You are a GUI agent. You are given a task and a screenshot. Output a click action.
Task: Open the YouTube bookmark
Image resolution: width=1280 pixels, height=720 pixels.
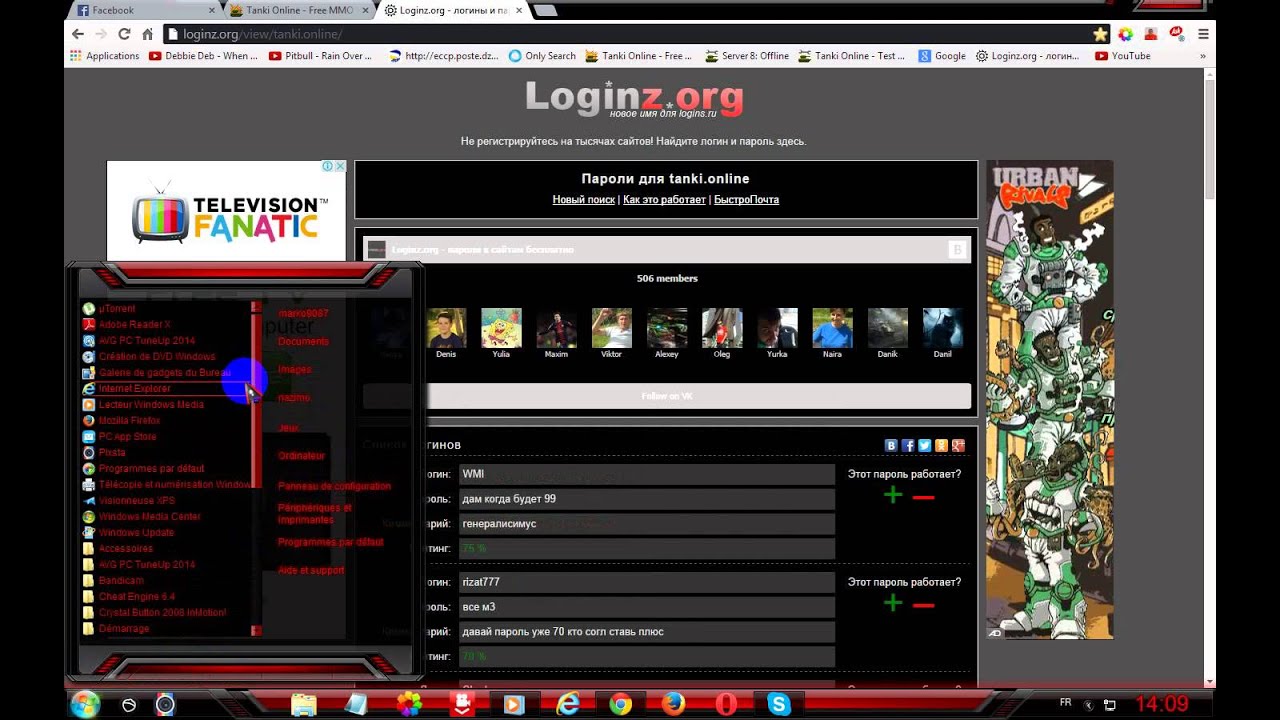click(1123, 56)
